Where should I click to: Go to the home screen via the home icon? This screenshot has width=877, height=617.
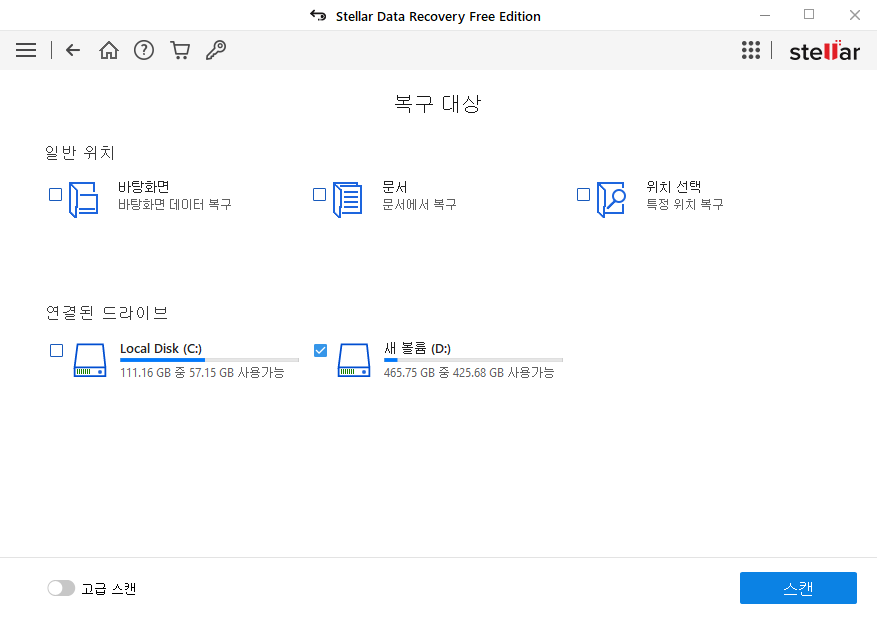tap(108, 50)
